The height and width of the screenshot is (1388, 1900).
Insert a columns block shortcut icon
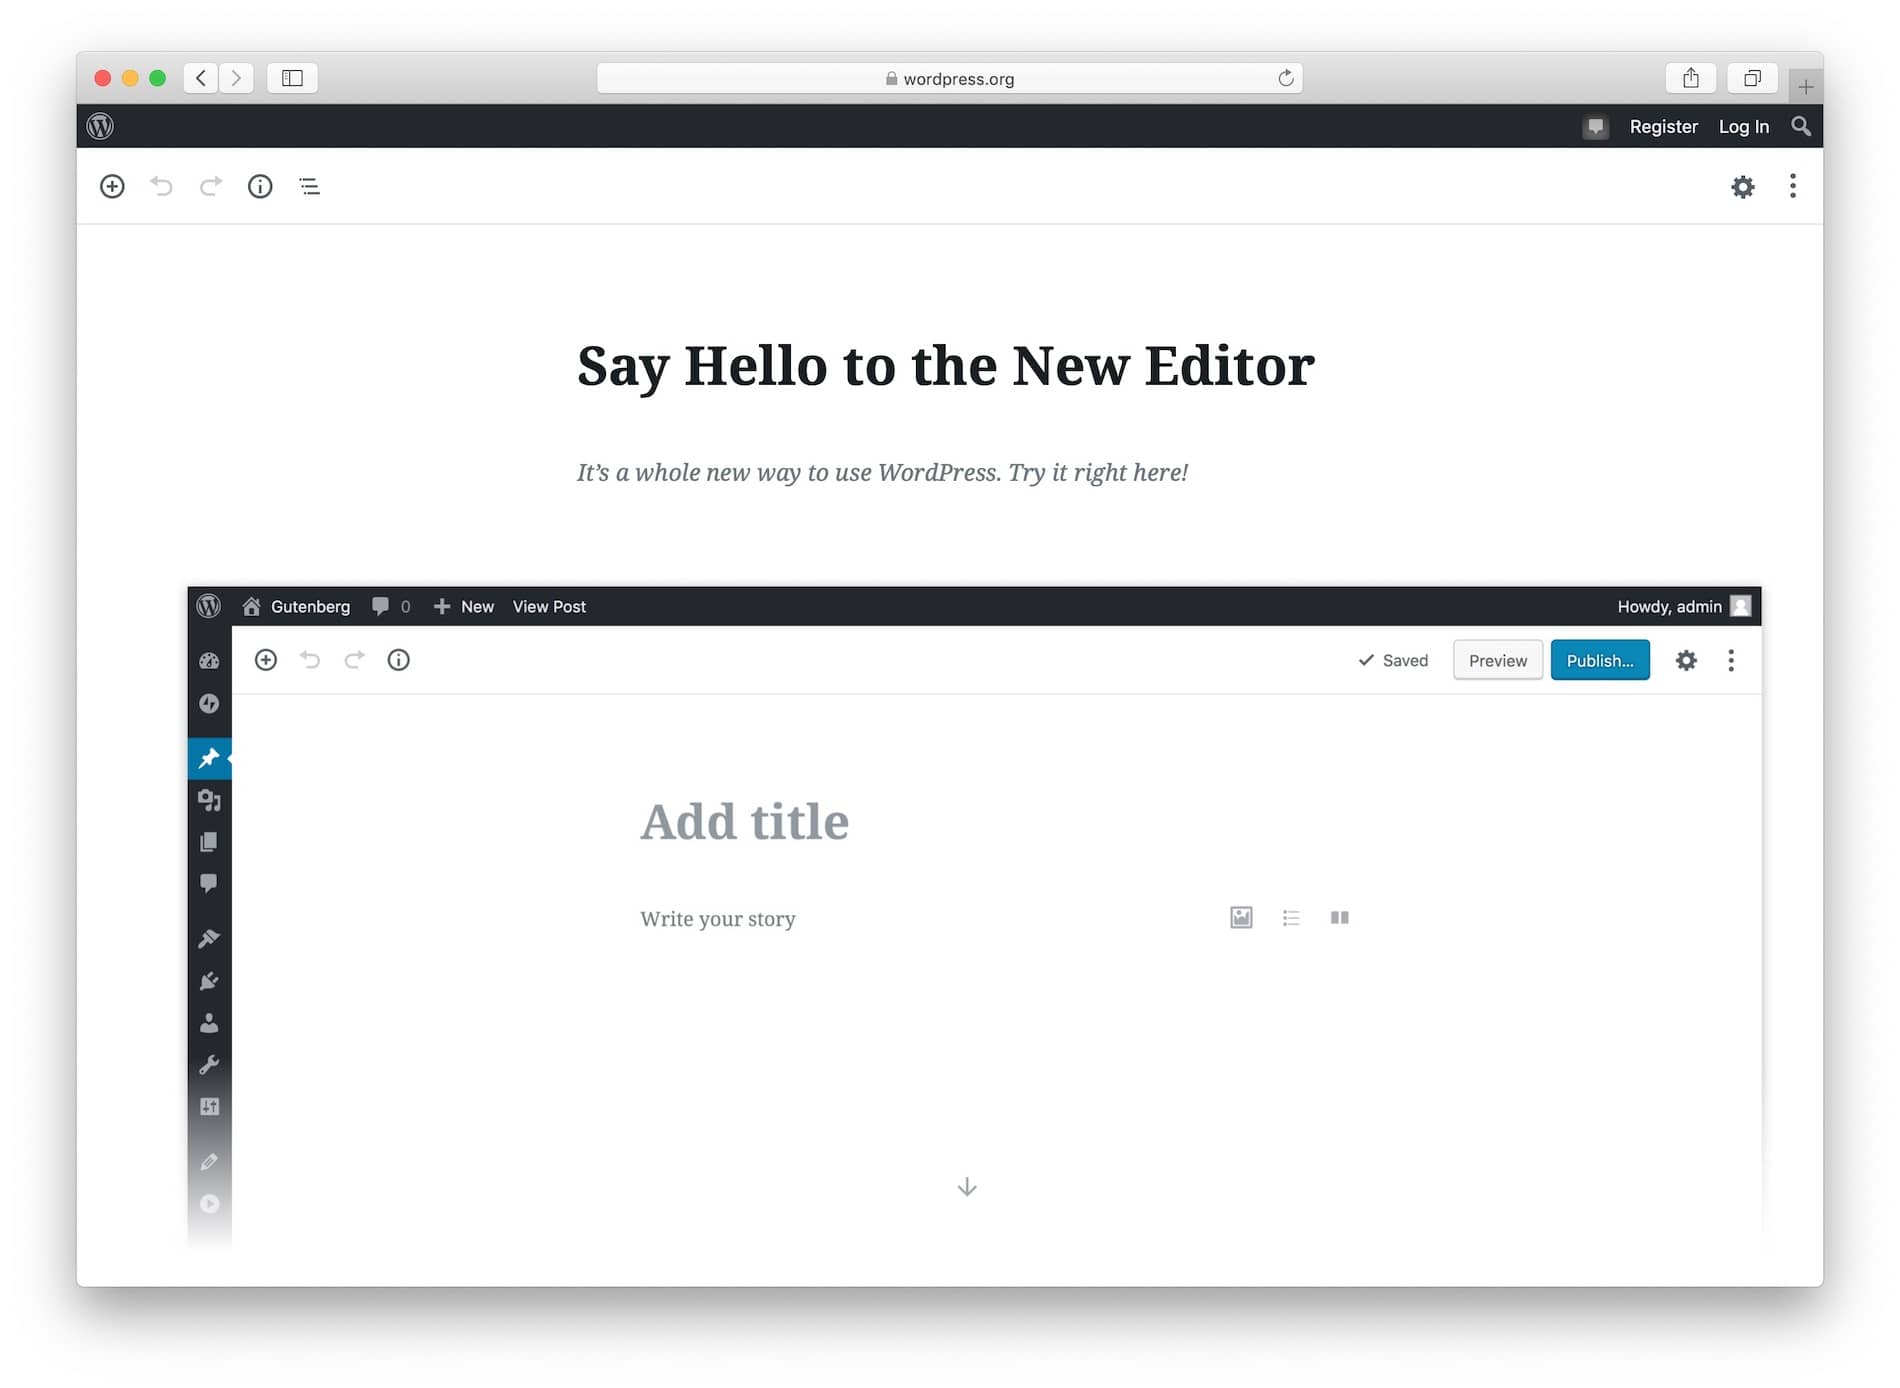1340,917
